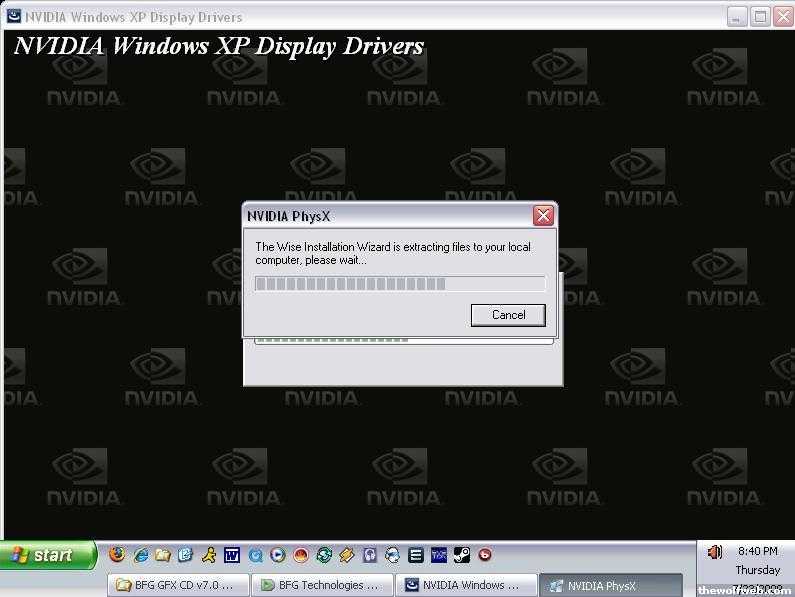795x597 pixels.
Task: Maximize the NVIDIA Display Drivers window
Action: click(759, 16)
